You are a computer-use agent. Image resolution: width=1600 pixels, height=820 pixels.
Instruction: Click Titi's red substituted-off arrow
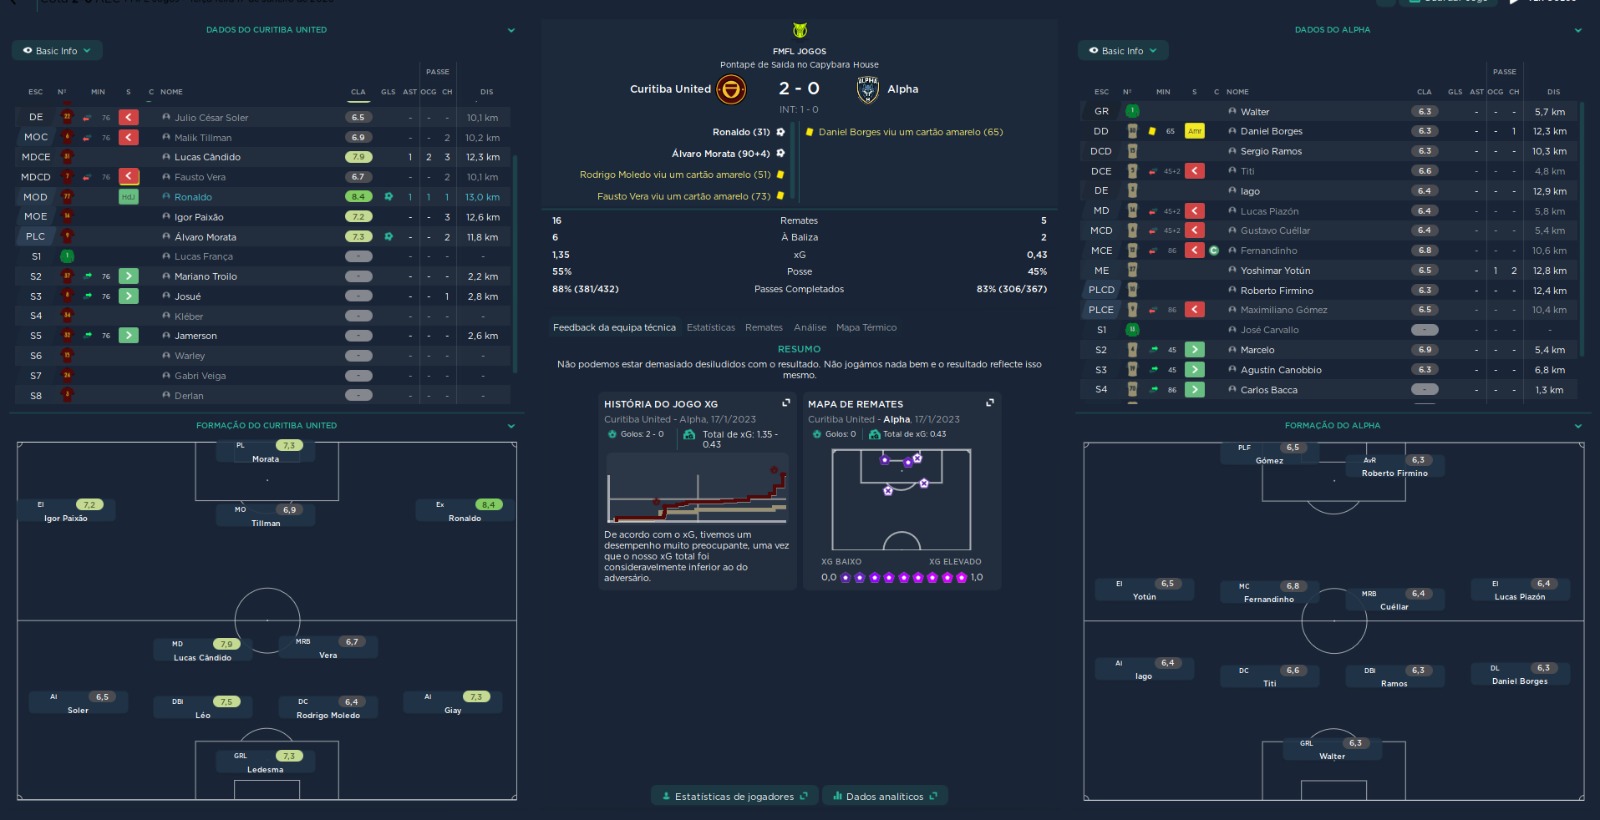1195,171
